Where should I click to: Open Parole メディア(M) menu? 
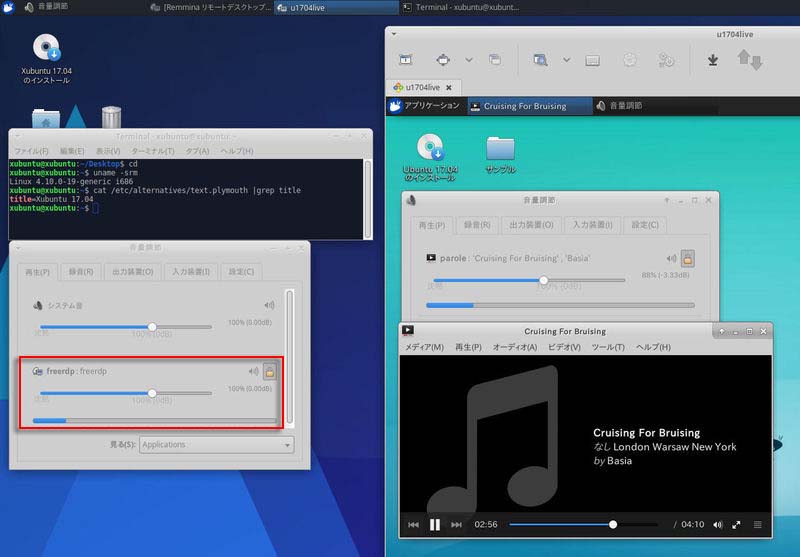coord(424,347)
